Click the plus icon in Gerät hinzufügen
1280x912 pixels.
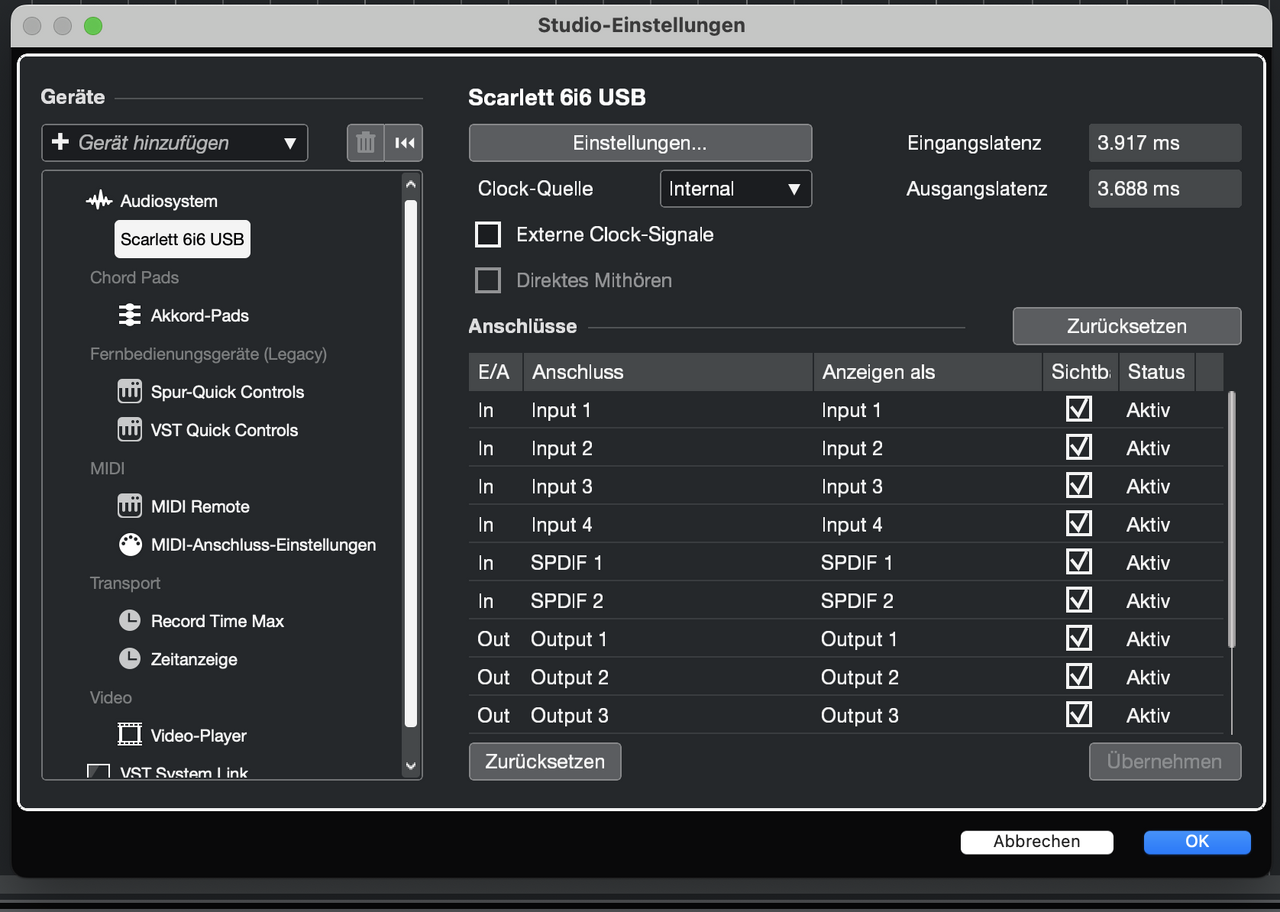pos(60,143)
